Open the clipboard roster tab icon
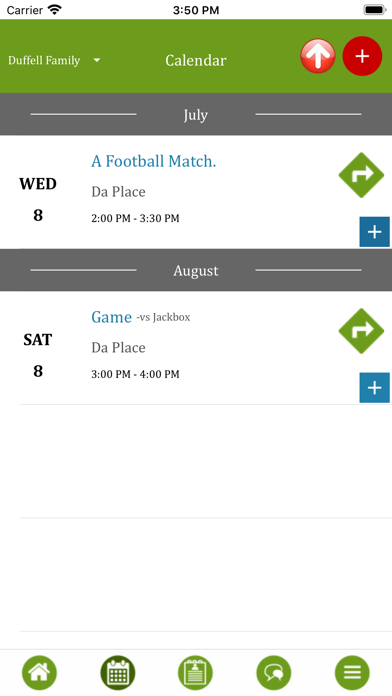The width and height of the screenshot is (392, 696). 195,673
